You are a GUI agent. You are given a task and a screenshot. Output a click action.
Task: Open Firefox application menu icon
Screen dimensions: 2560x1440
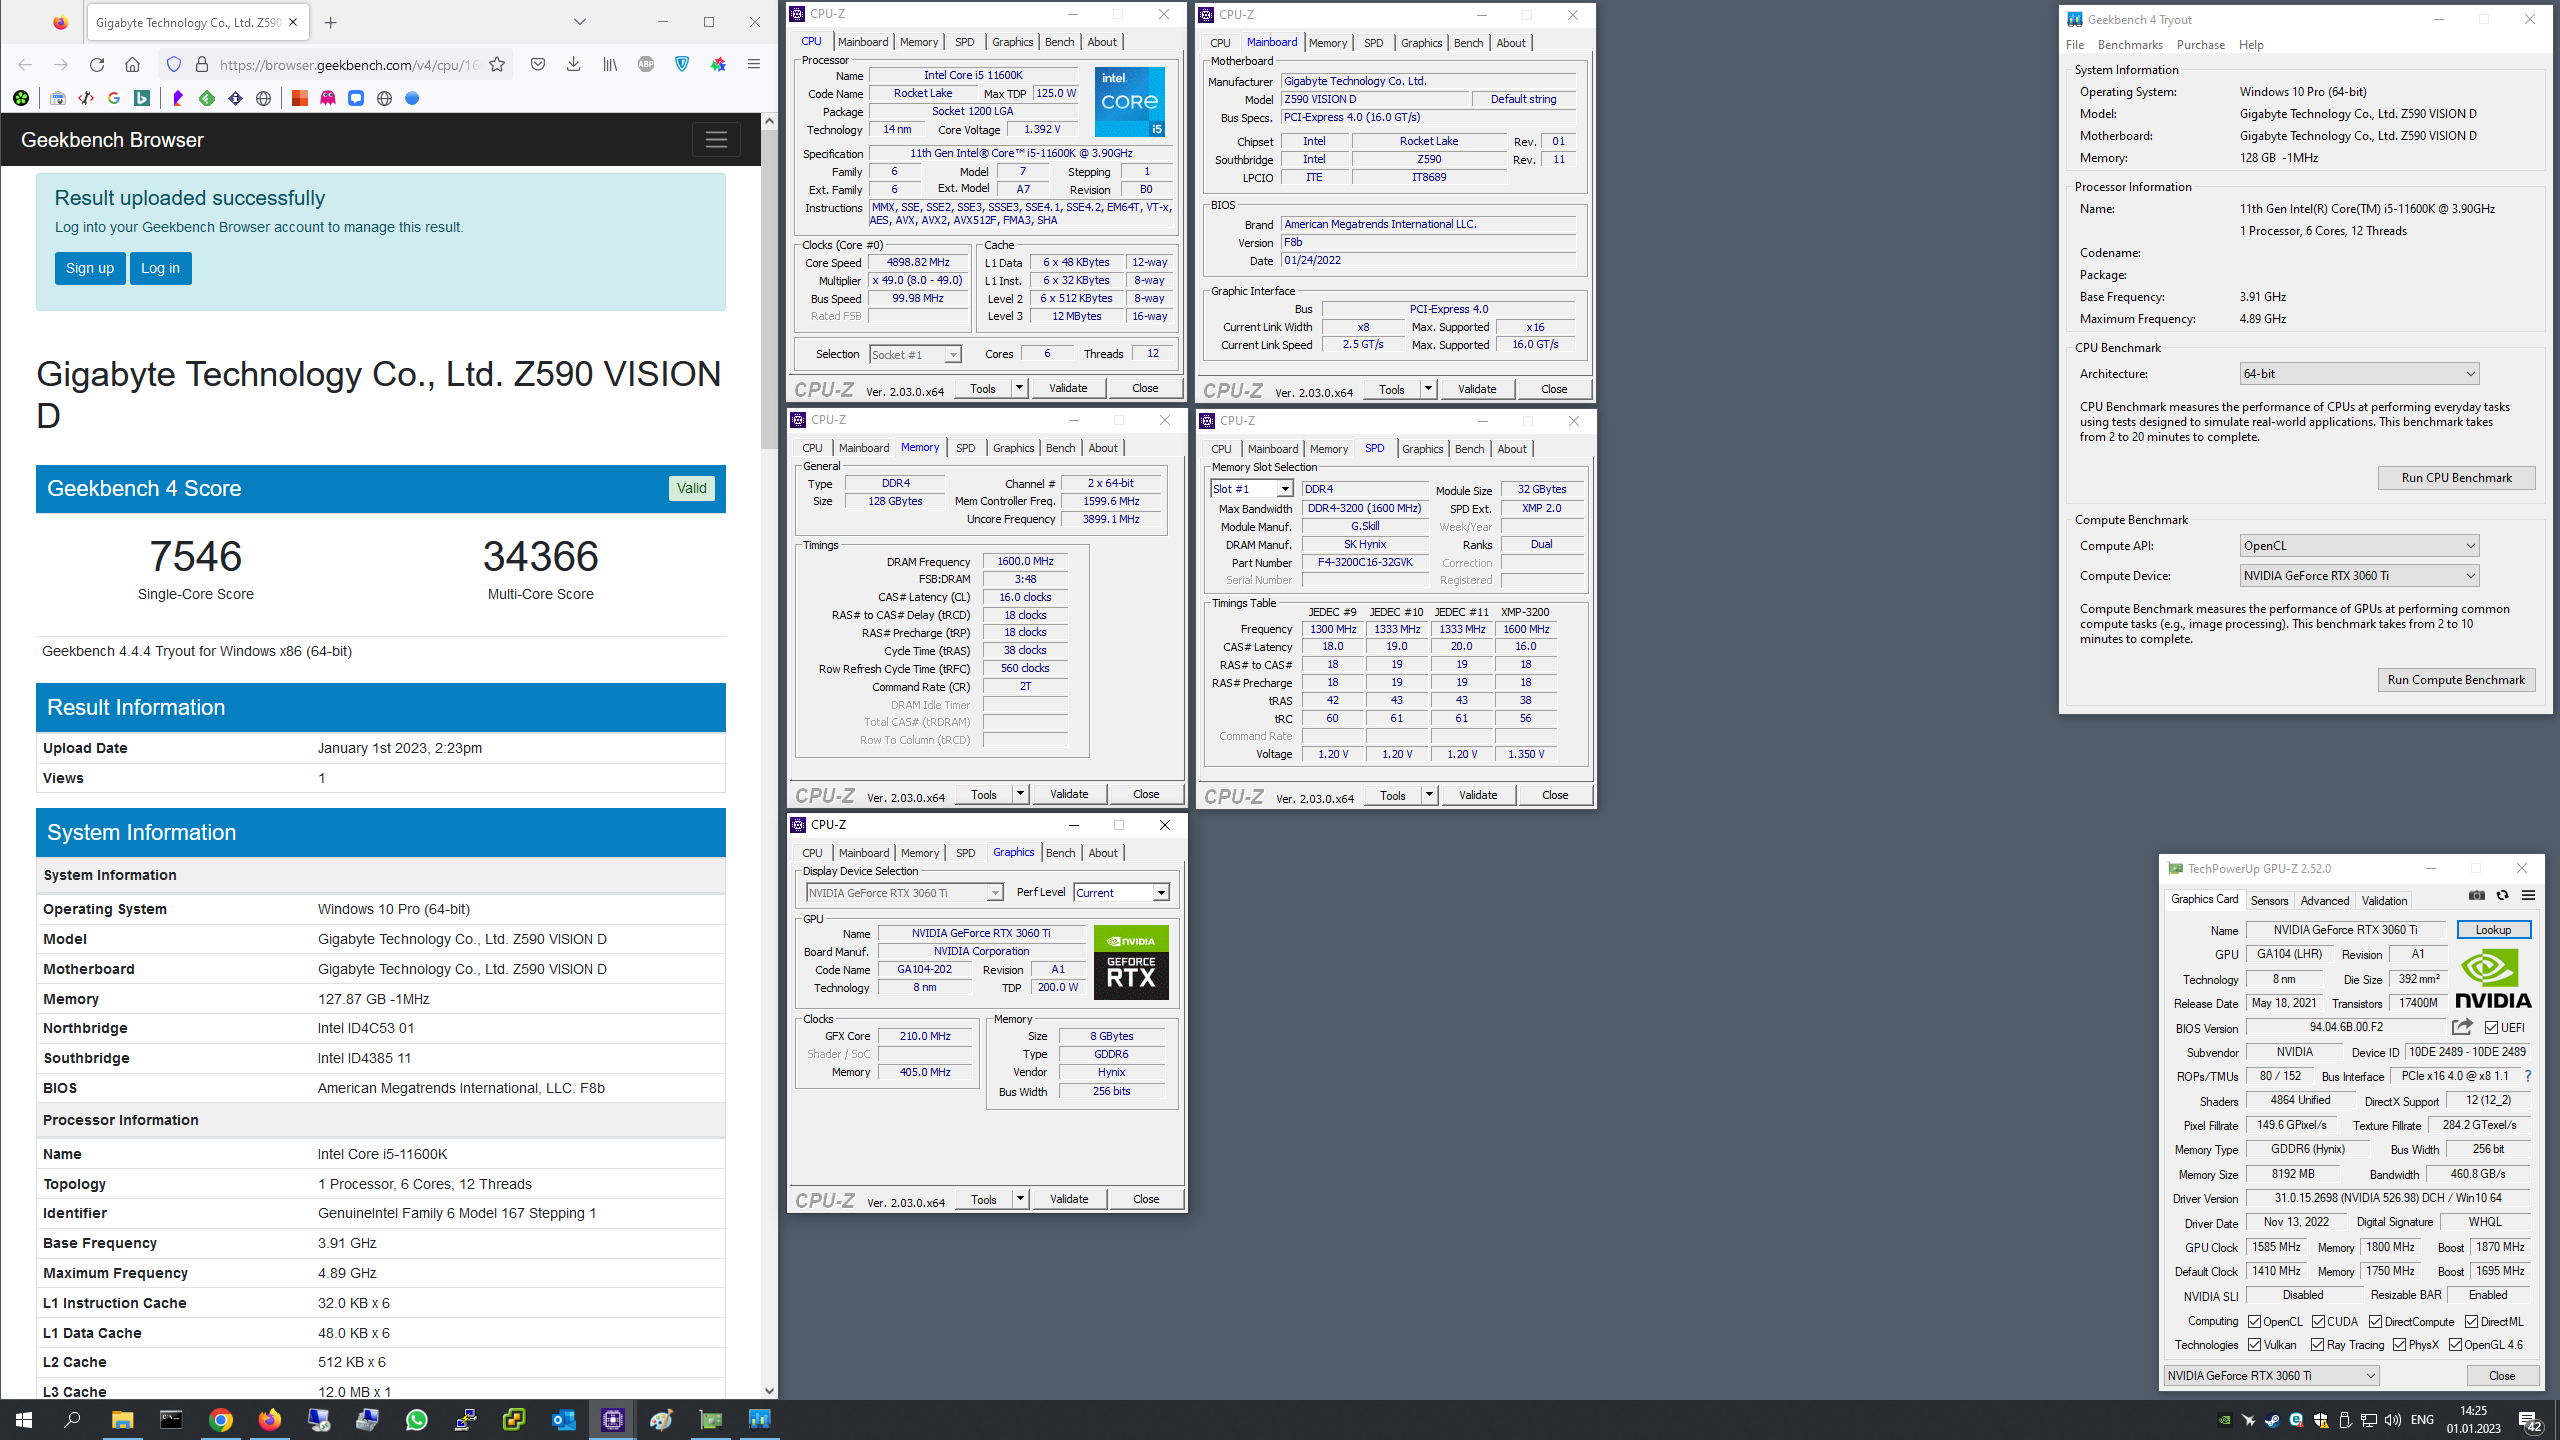pyautogui.click(x=754, y=65)
